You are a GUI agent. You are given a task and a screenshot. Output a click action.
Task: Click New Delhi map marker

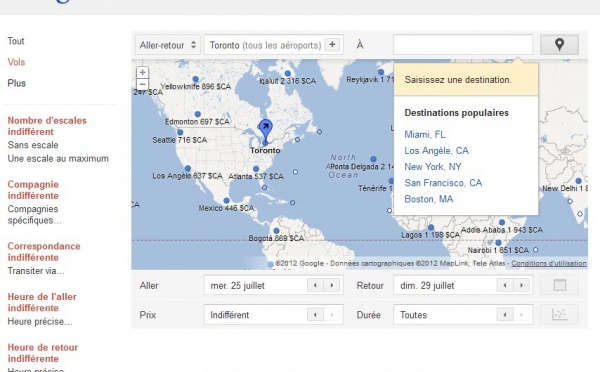(x=579, y=181)
